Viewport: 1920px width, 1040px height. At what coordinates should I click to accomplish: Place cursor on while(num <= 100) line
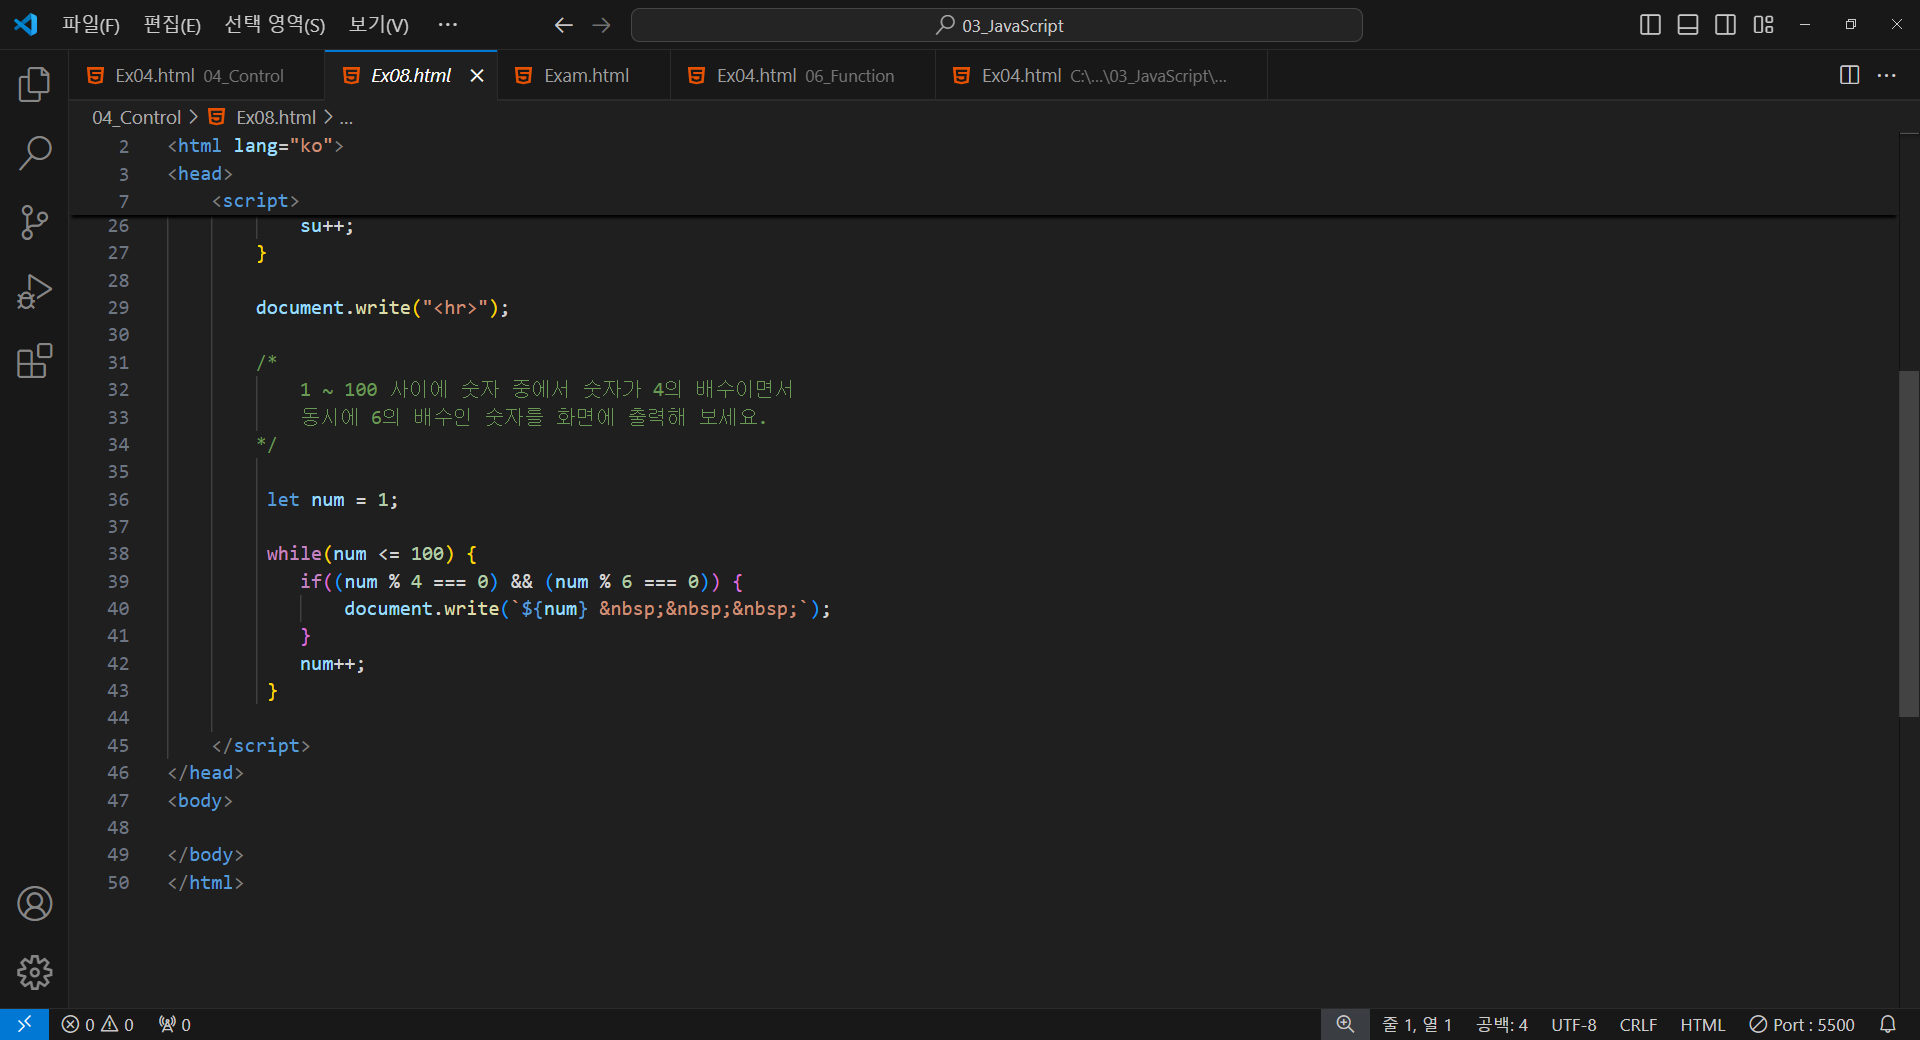click(371, 554)
